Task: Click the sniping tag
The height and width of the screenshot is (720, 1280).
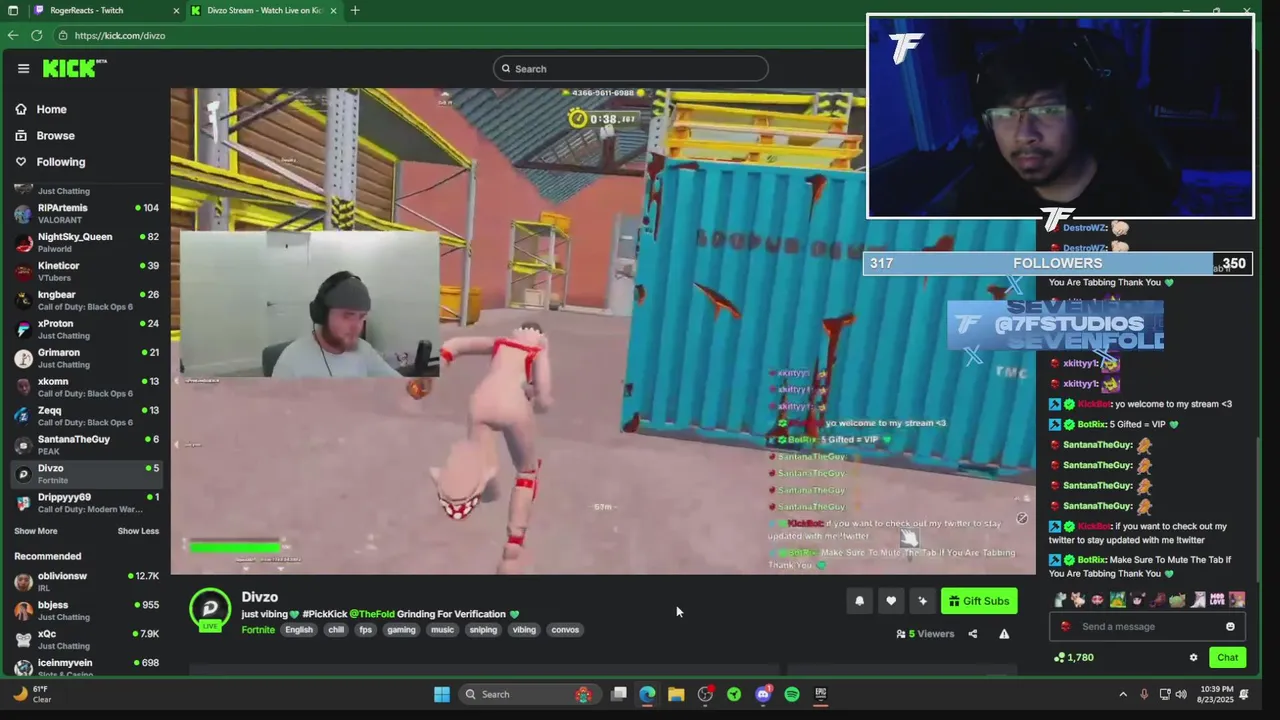Action: click(483, 630)
